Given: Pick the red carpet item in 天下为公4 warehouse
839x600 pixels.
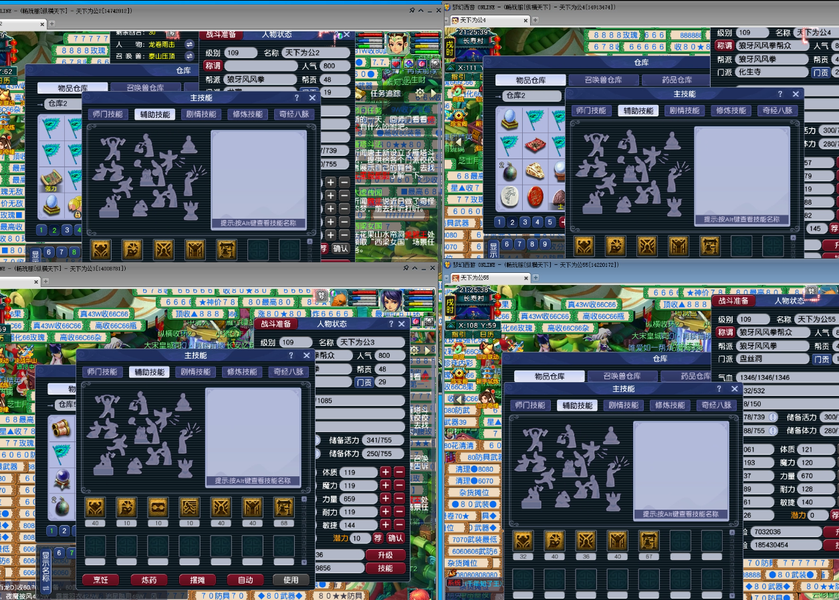Looking at the screenshot, I should 535,145.
